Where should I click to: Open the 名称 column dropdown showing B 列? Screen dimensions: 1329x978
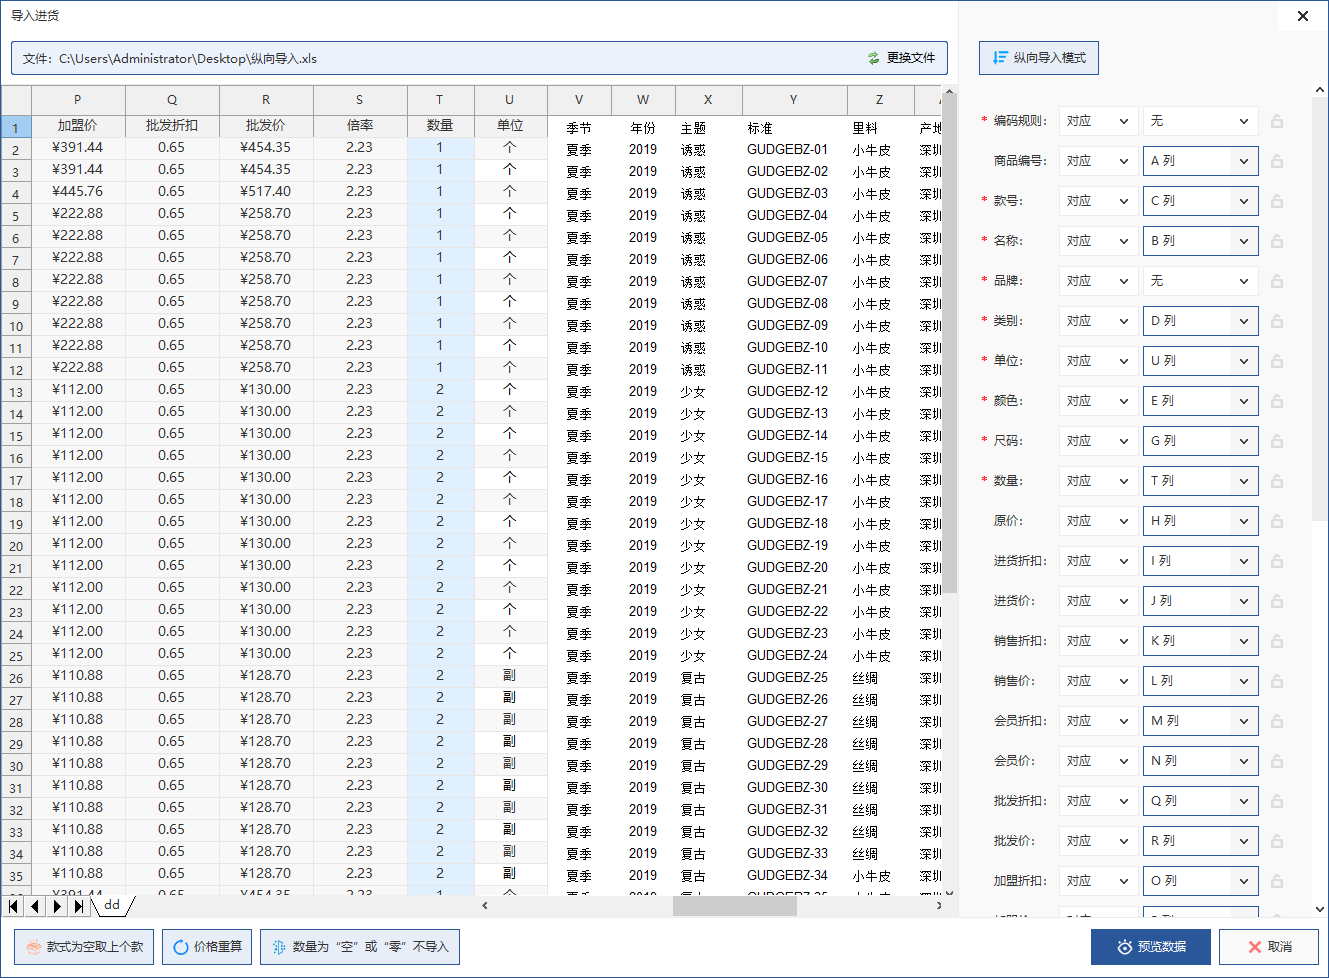[x=1200, y=241]
